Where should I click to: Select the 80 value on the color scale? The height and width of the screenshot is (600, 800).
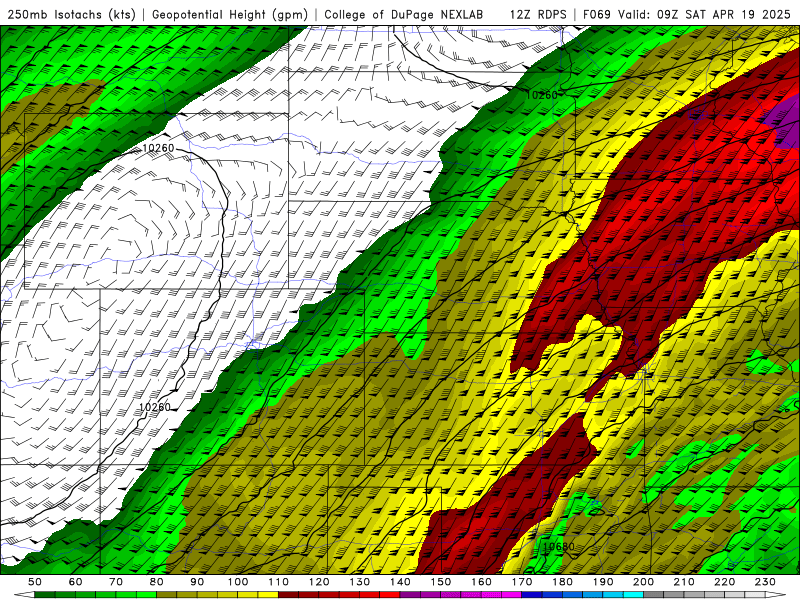tap(157, 582)
